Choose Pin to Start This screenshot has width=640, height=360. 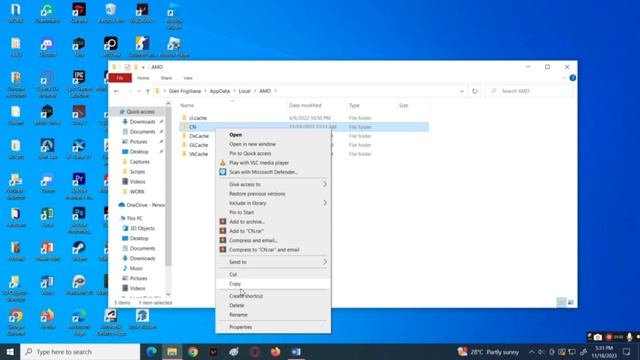[x=273, y=213]
